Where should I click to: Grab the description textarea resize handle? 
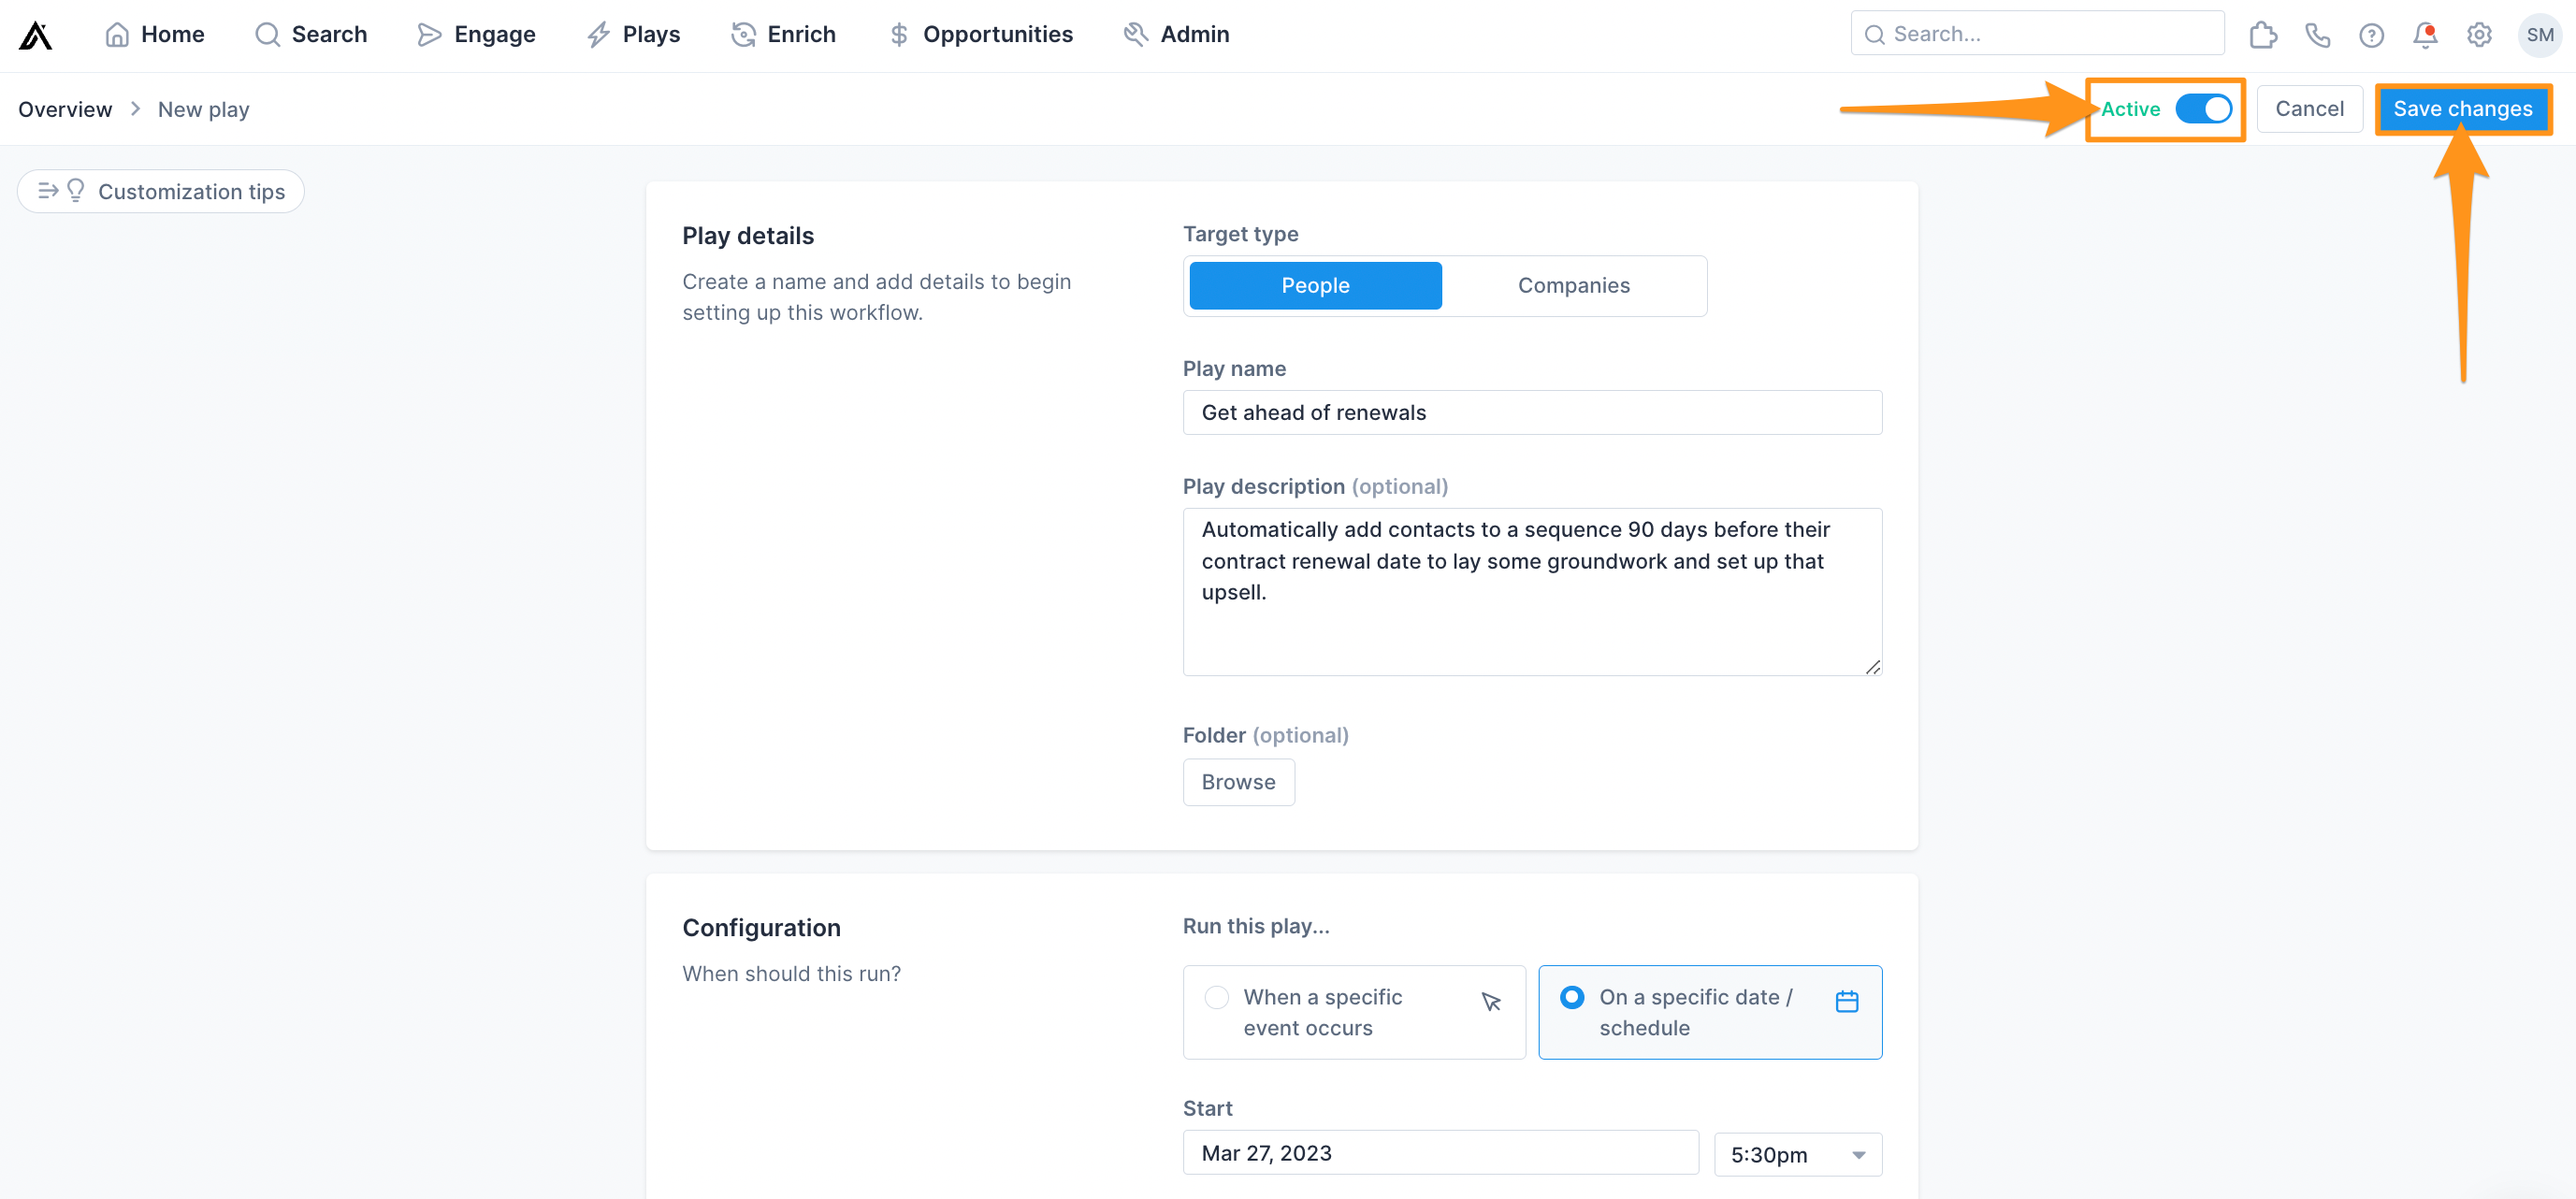pyautogui.click(x=1872, y=667)
